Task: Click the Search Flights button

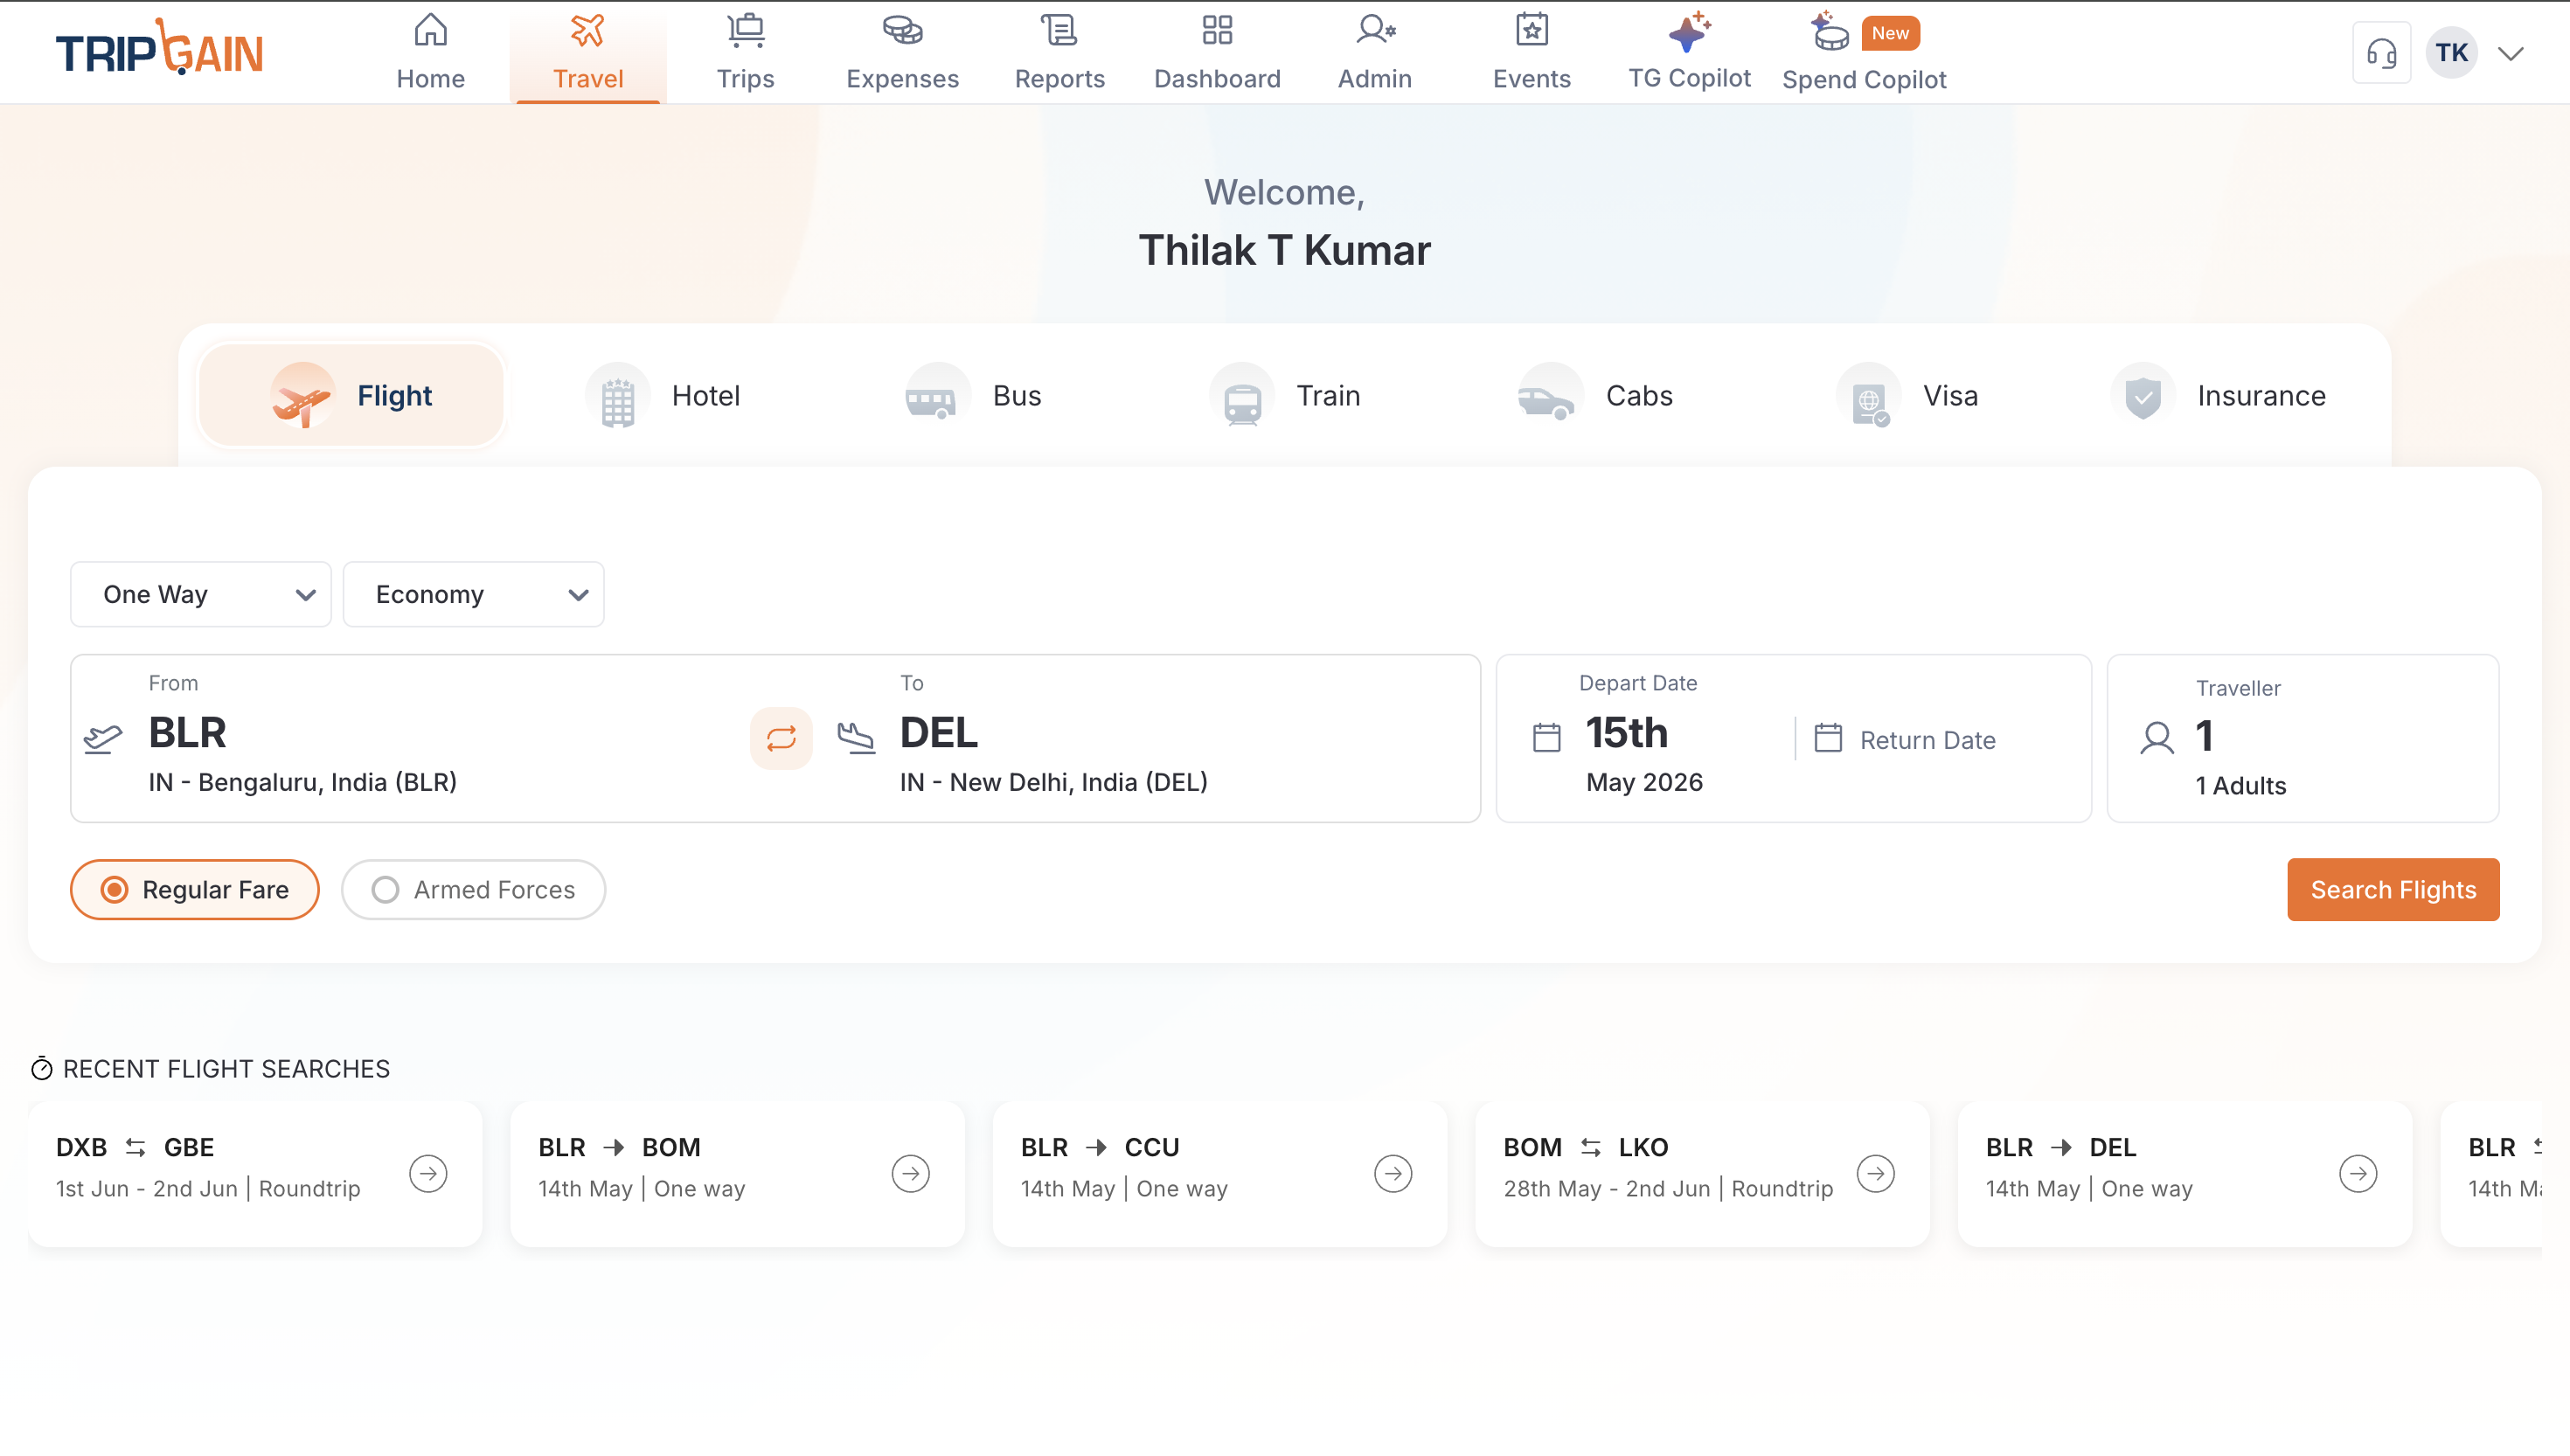Action: [x=2393, y=889]
